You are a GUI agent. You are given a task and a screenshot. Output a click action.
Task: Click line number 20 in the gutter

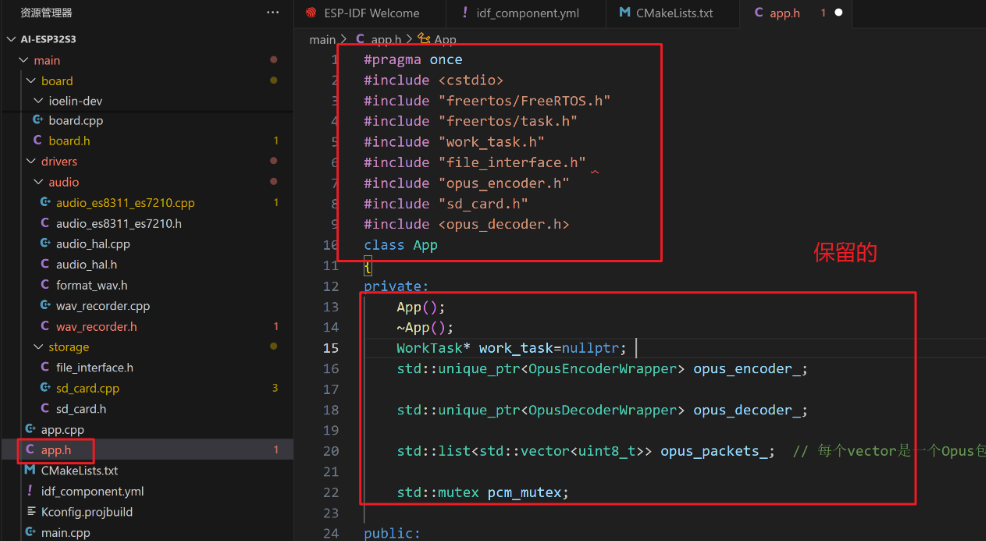point(331,451)
